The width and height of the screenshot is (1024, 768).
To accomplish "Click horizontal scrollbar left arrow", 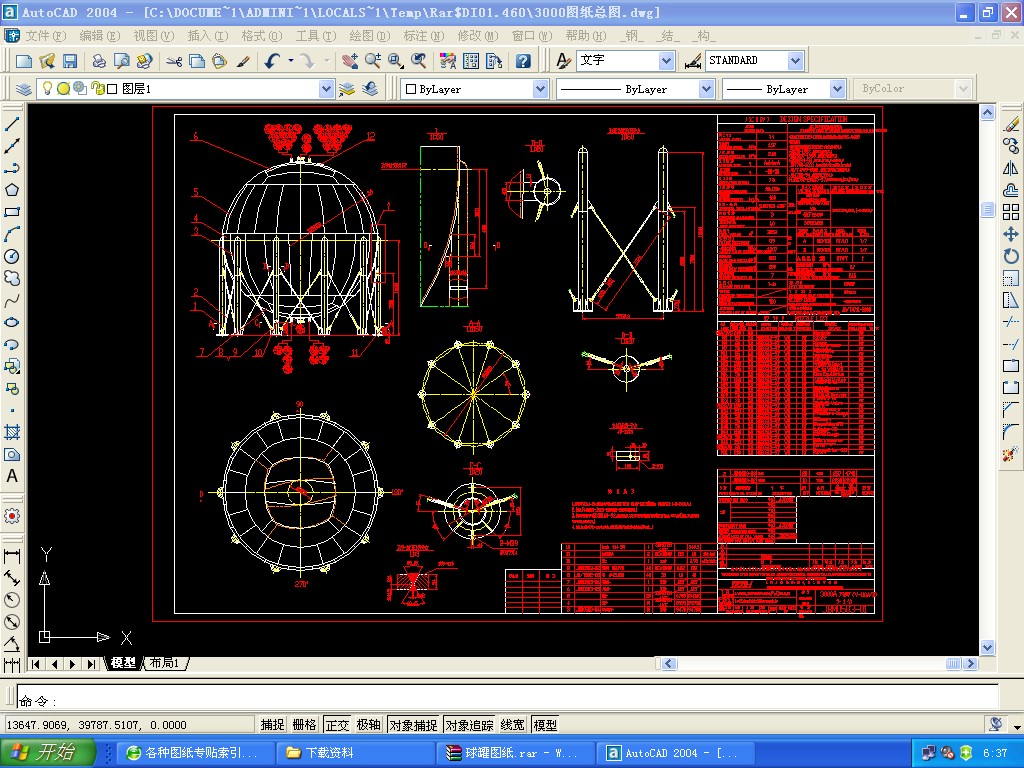I will pyautogui.click(x=668, y=664).
